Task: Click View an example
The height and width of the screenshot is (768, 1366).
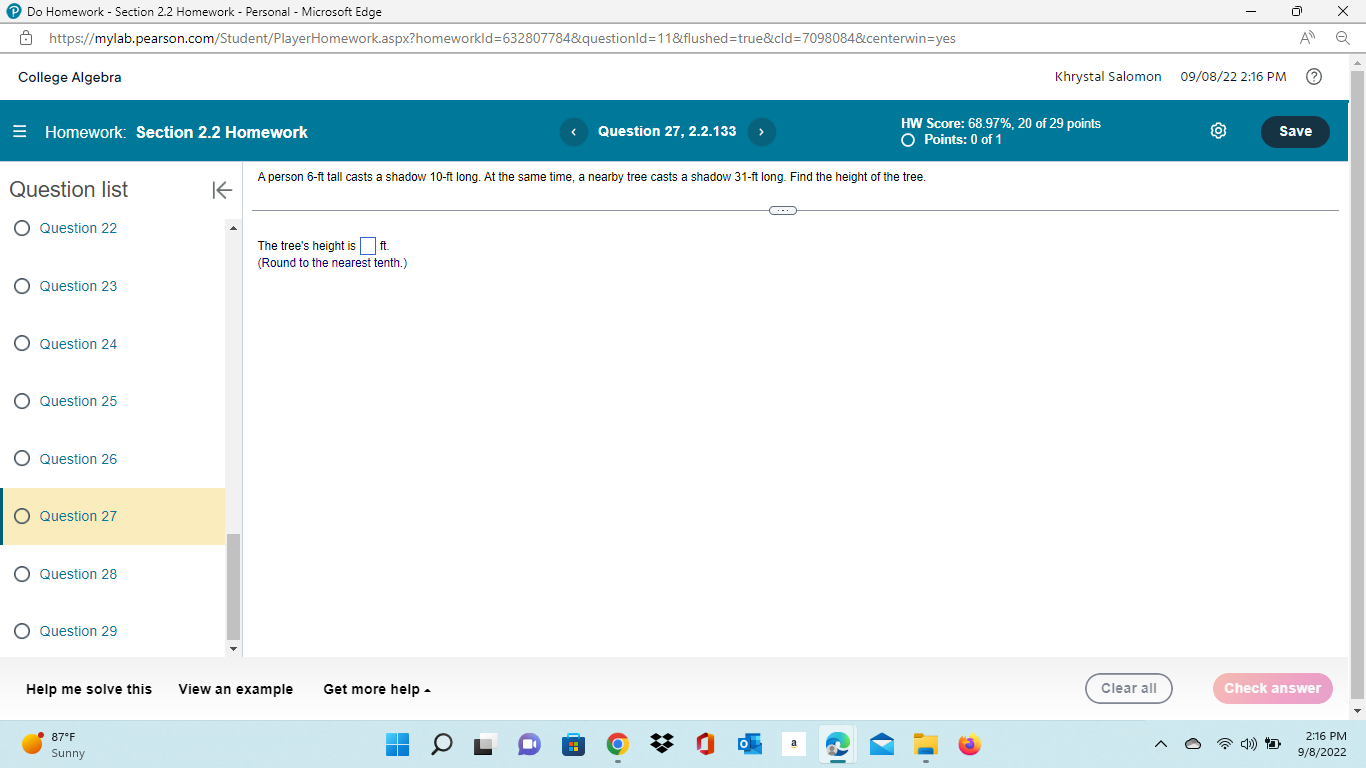Action: point(236,689)
